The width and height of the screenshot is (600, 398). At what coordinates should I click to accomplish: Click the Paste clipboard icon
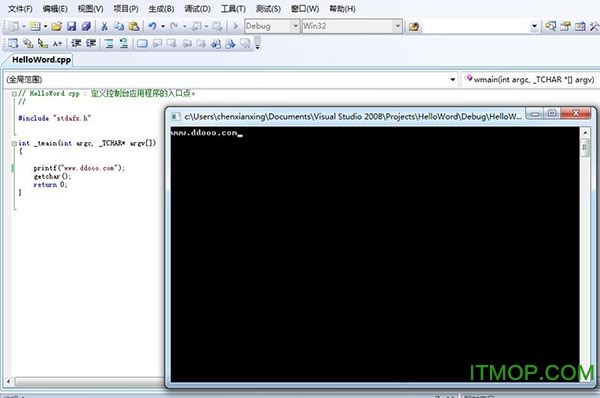click(134, 26)
